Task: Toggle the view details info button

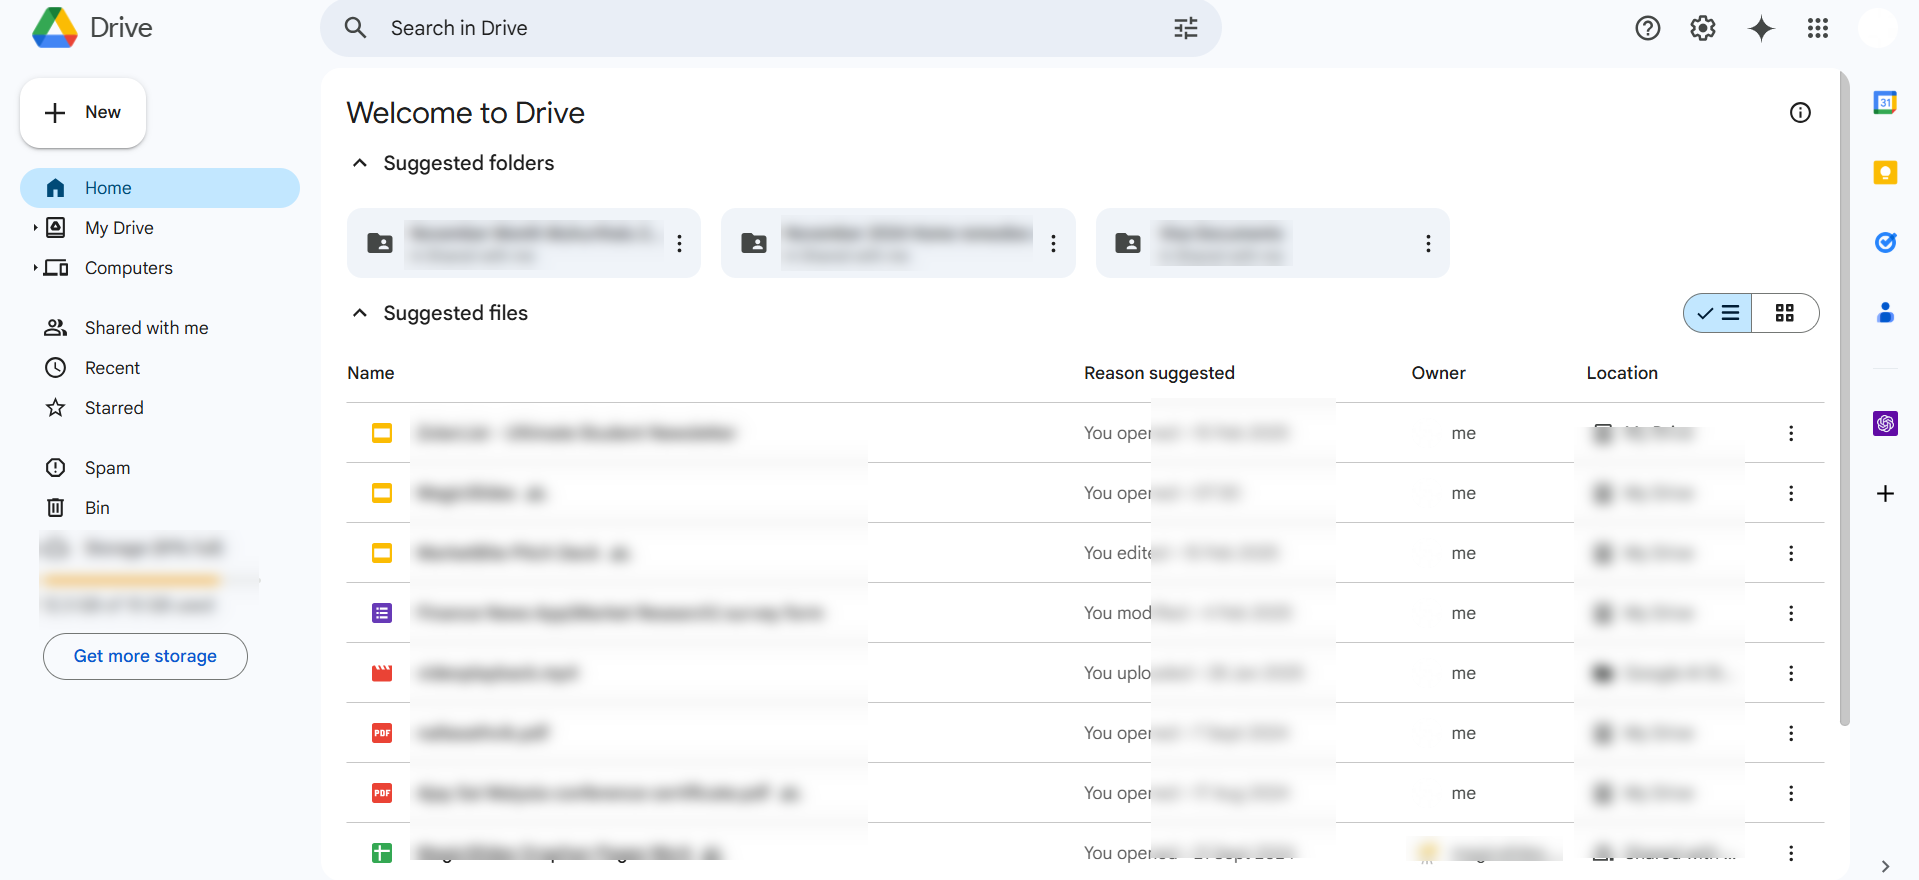Action: pos(1799,113)
